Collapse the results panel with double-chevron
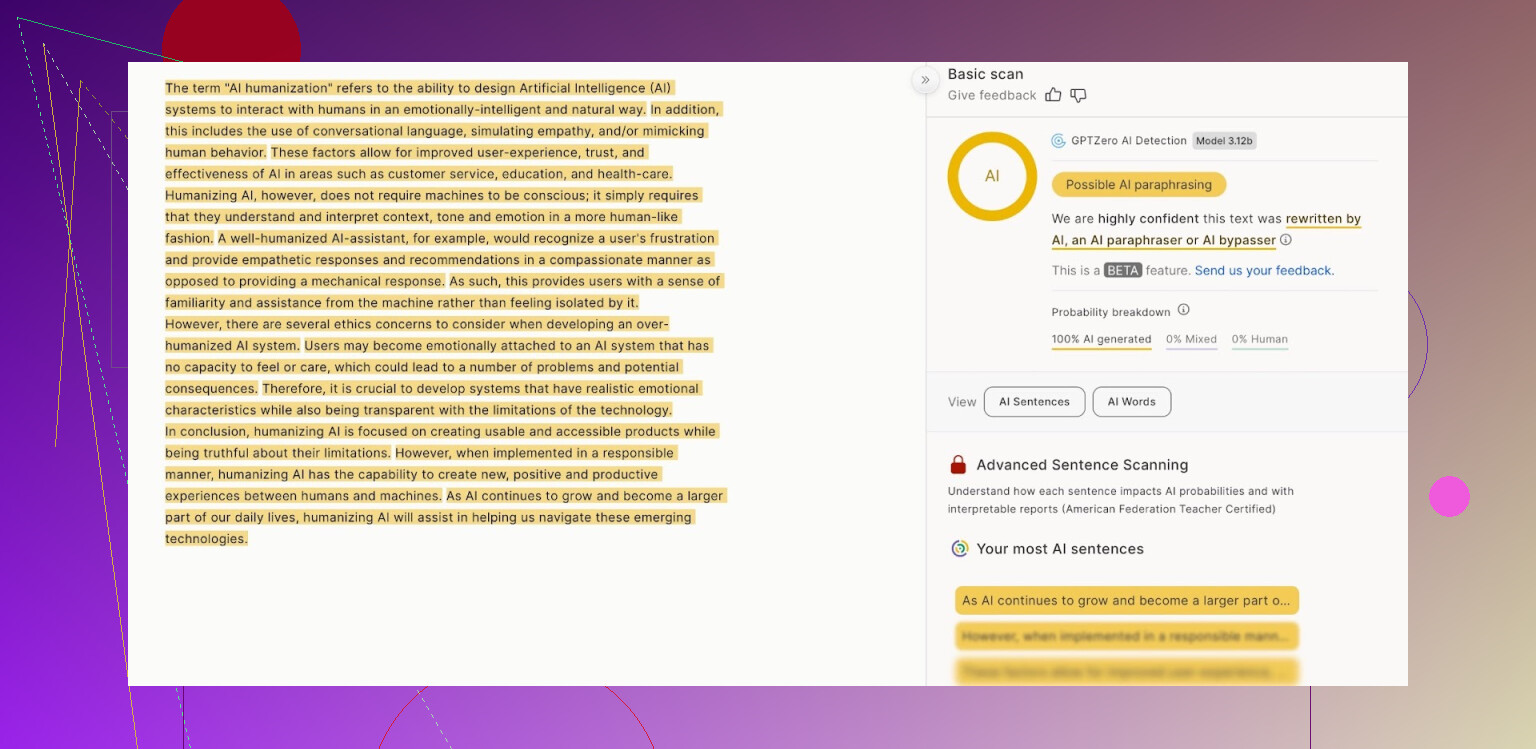The image size is (1536, 749). (x=925, y=80)
